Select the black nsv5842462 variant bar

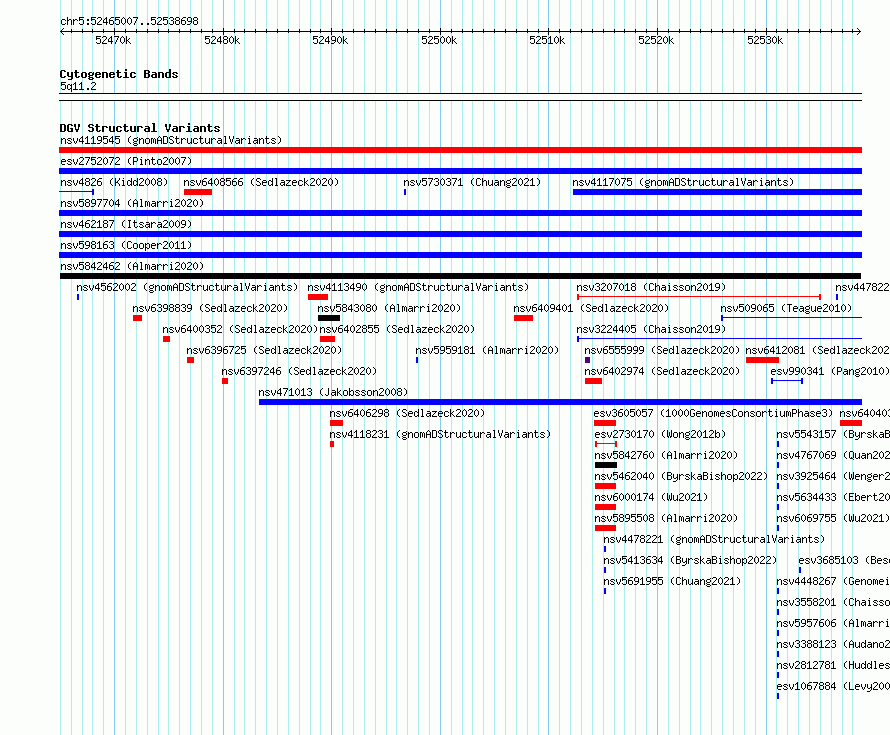click(460, 276)
